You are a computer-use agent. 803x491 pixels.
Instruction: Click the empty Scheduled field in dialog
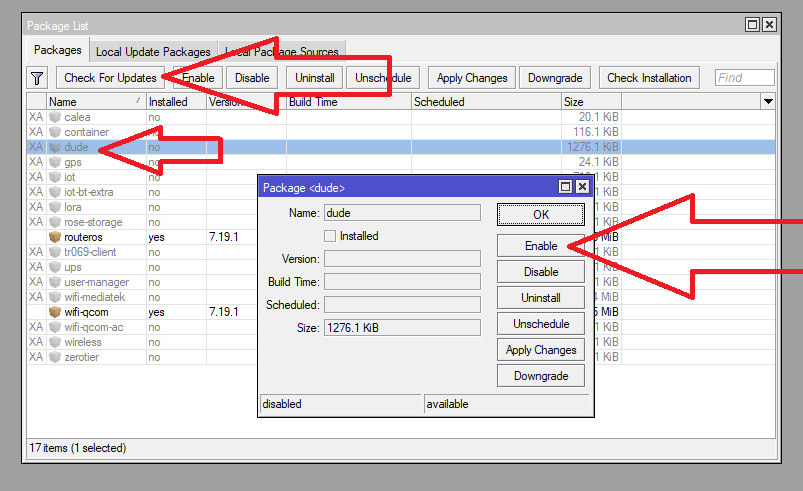[x=402, y=305]
